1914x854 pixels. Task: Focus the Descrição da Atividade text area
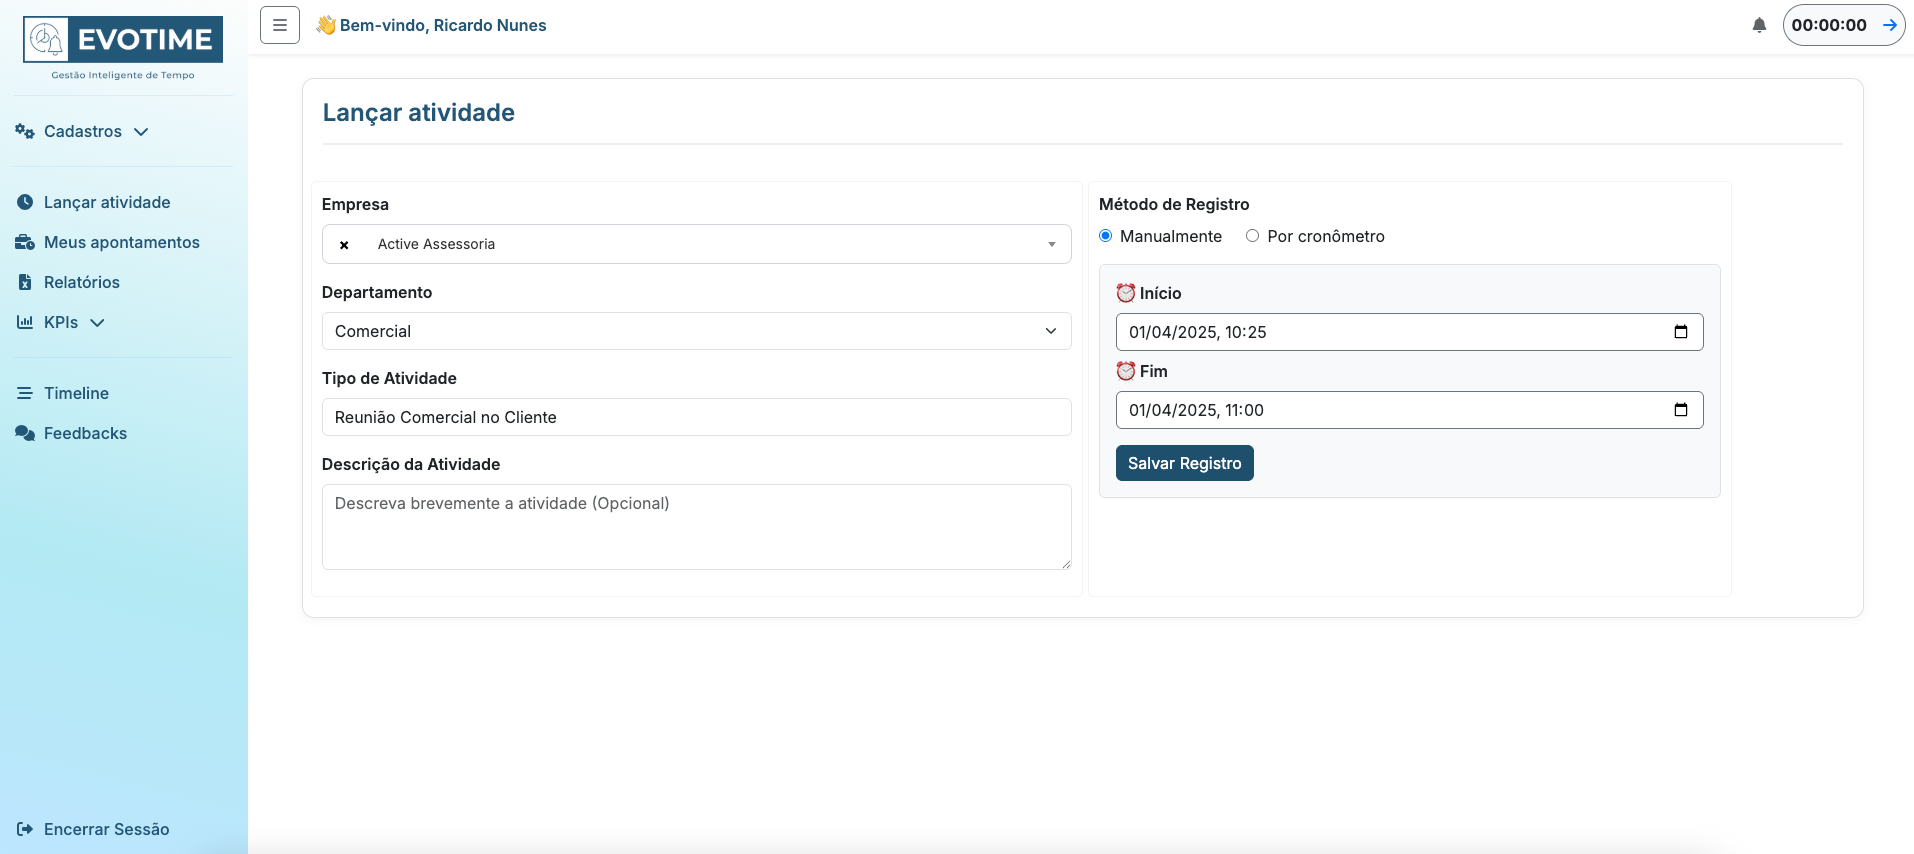pos(696,527)
